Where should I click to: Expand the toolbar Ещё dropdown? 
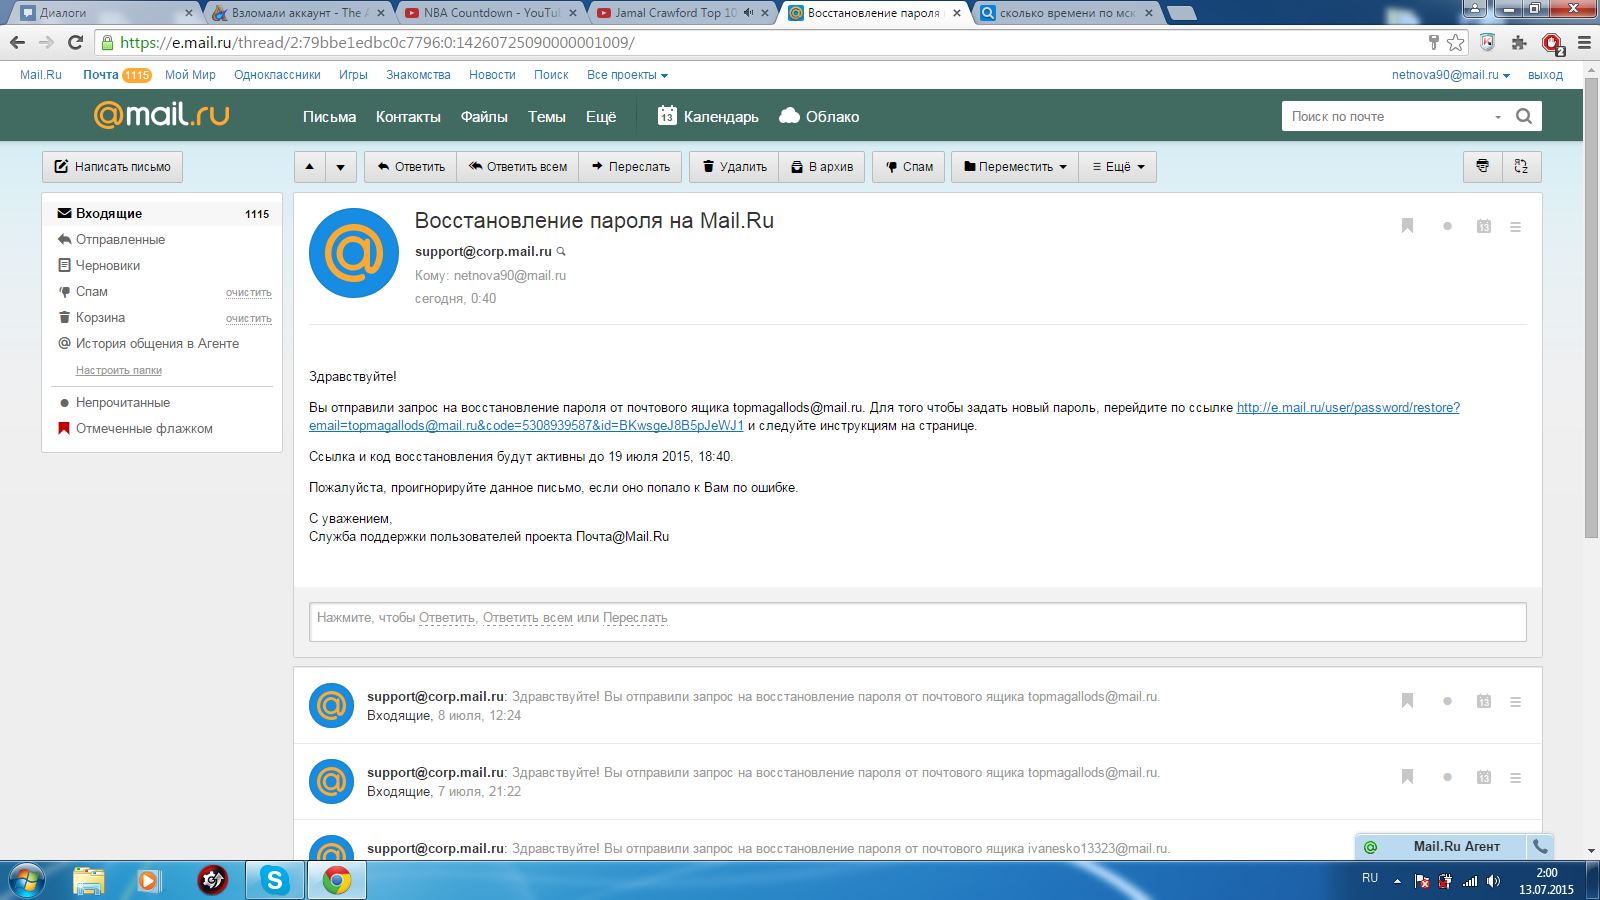tap(1118, 167)
